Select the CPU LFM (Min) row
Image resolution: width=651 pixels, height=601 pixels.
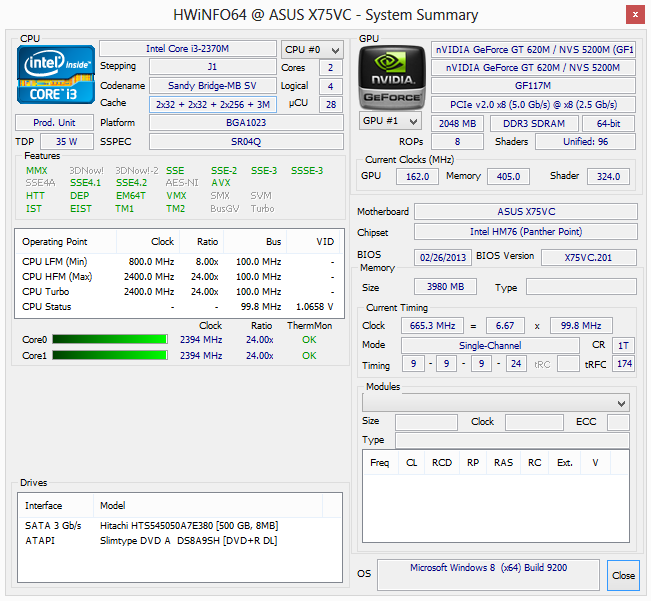(179, 261)
